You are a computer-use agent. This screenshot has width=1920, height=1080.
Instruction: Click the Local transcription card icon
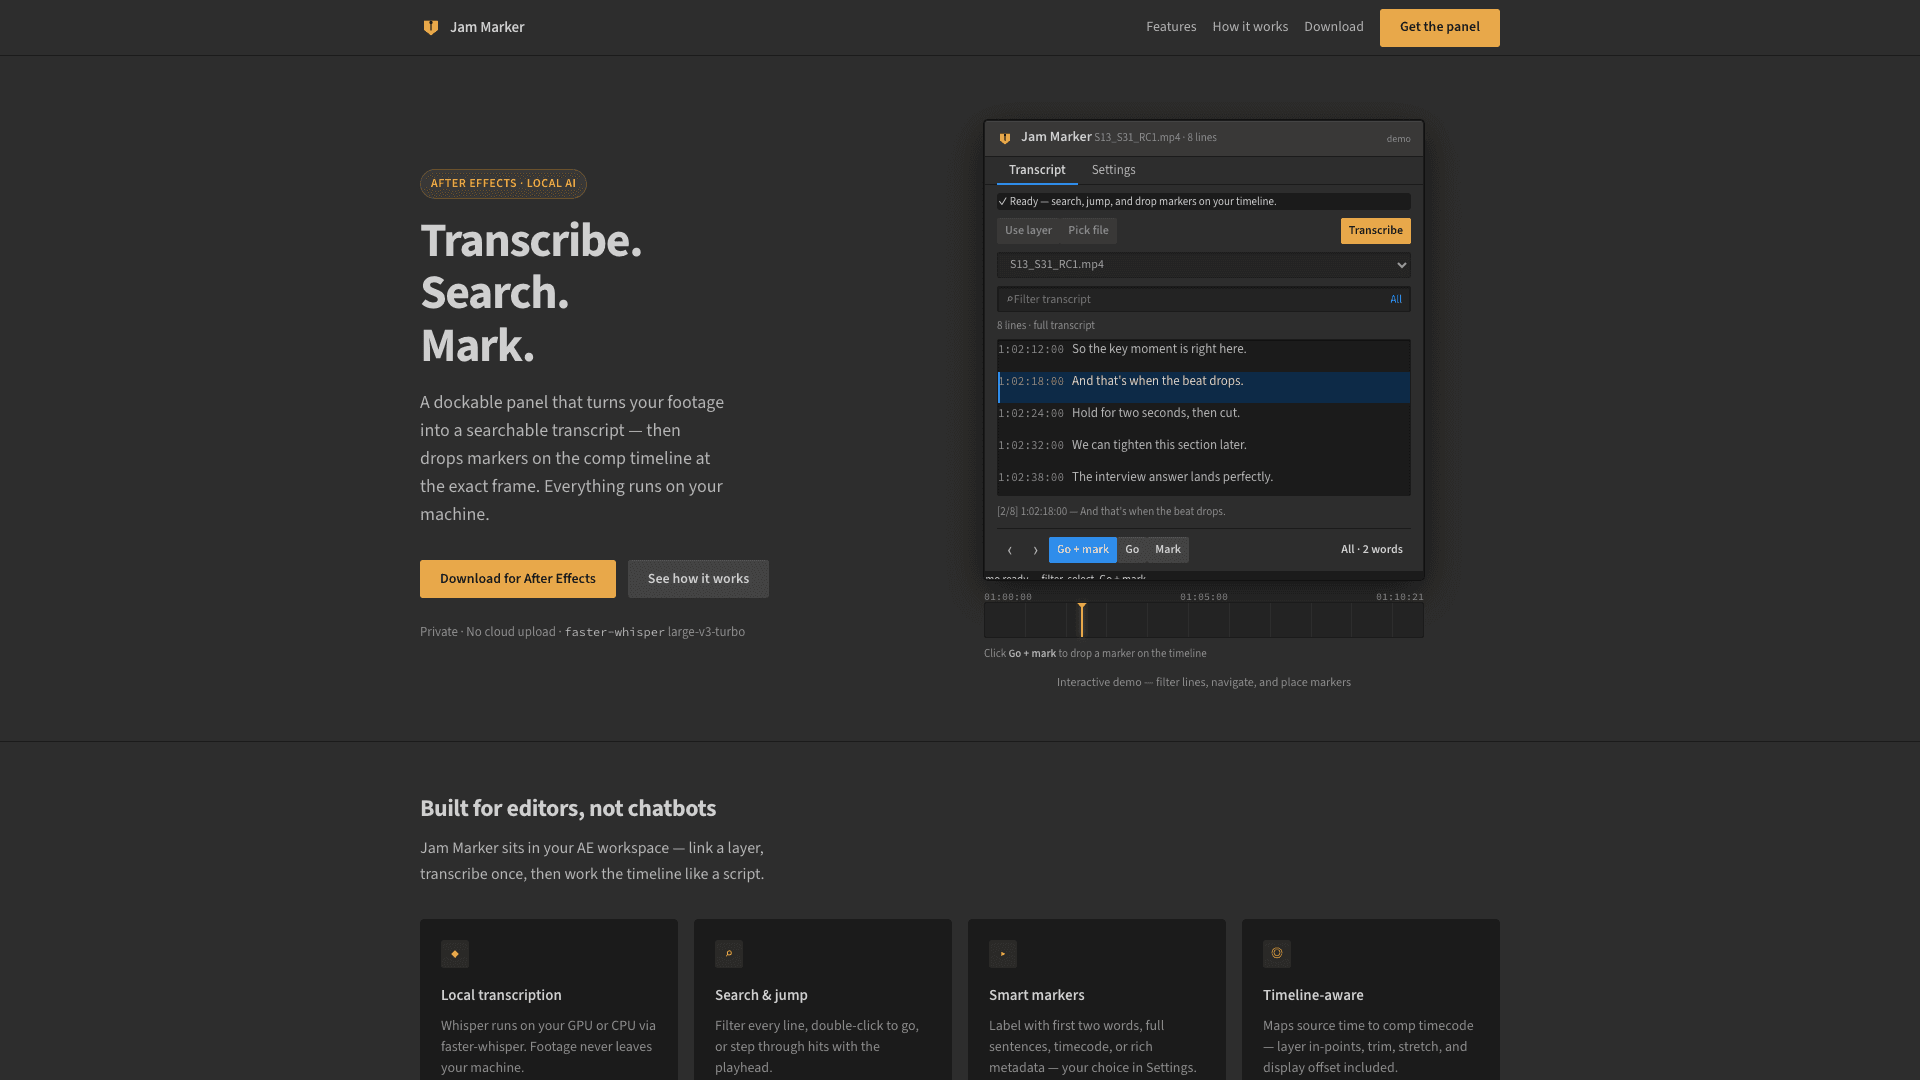(x=455, y=954)
